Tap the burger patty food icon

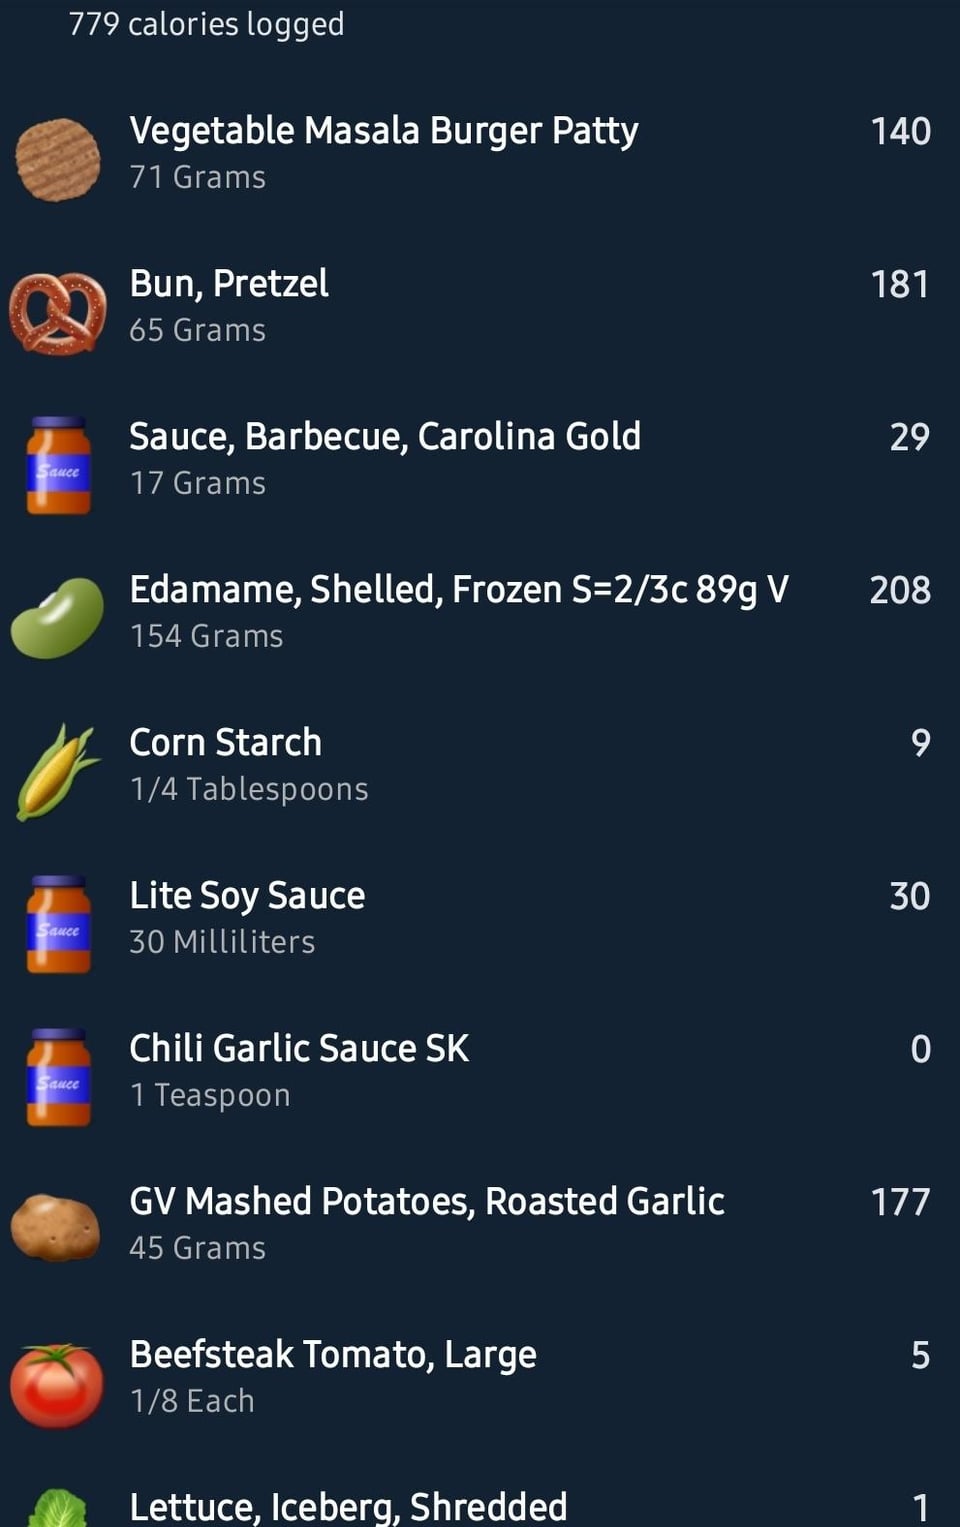tap(58, 160)
